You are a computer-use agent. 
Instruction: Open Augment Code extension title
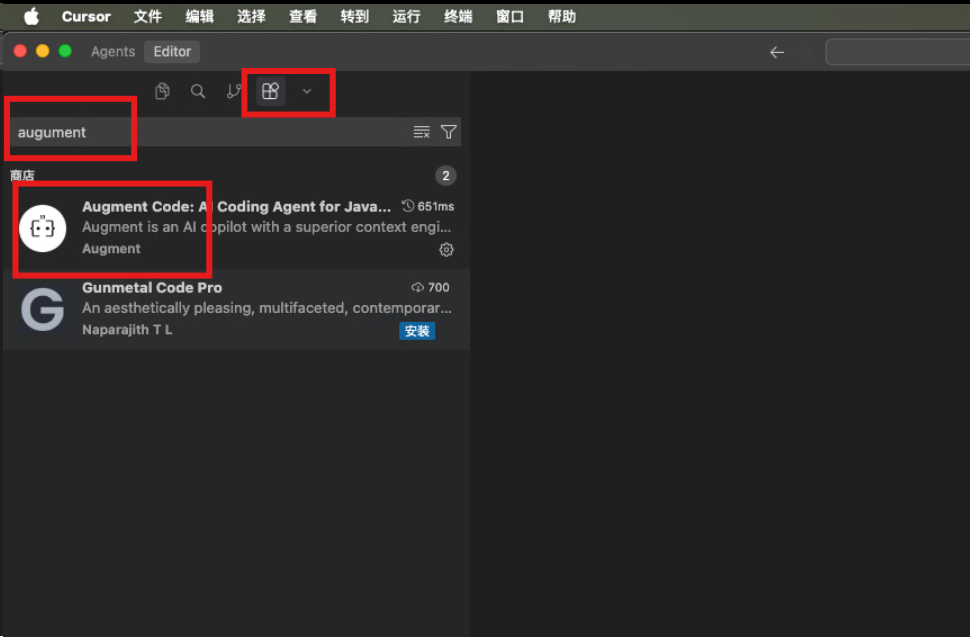click(x=237, y=207)
